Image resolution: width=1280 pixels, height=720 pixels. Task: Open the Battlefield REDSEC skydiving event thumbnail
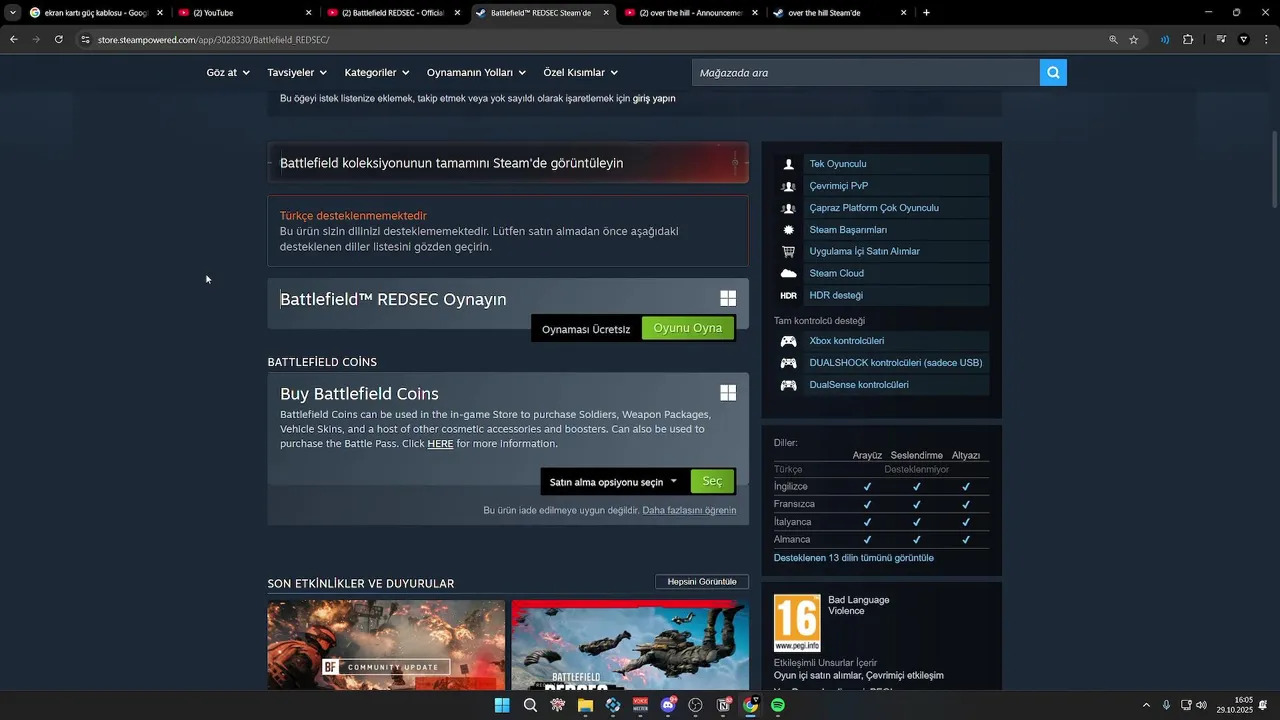[630, 645]
